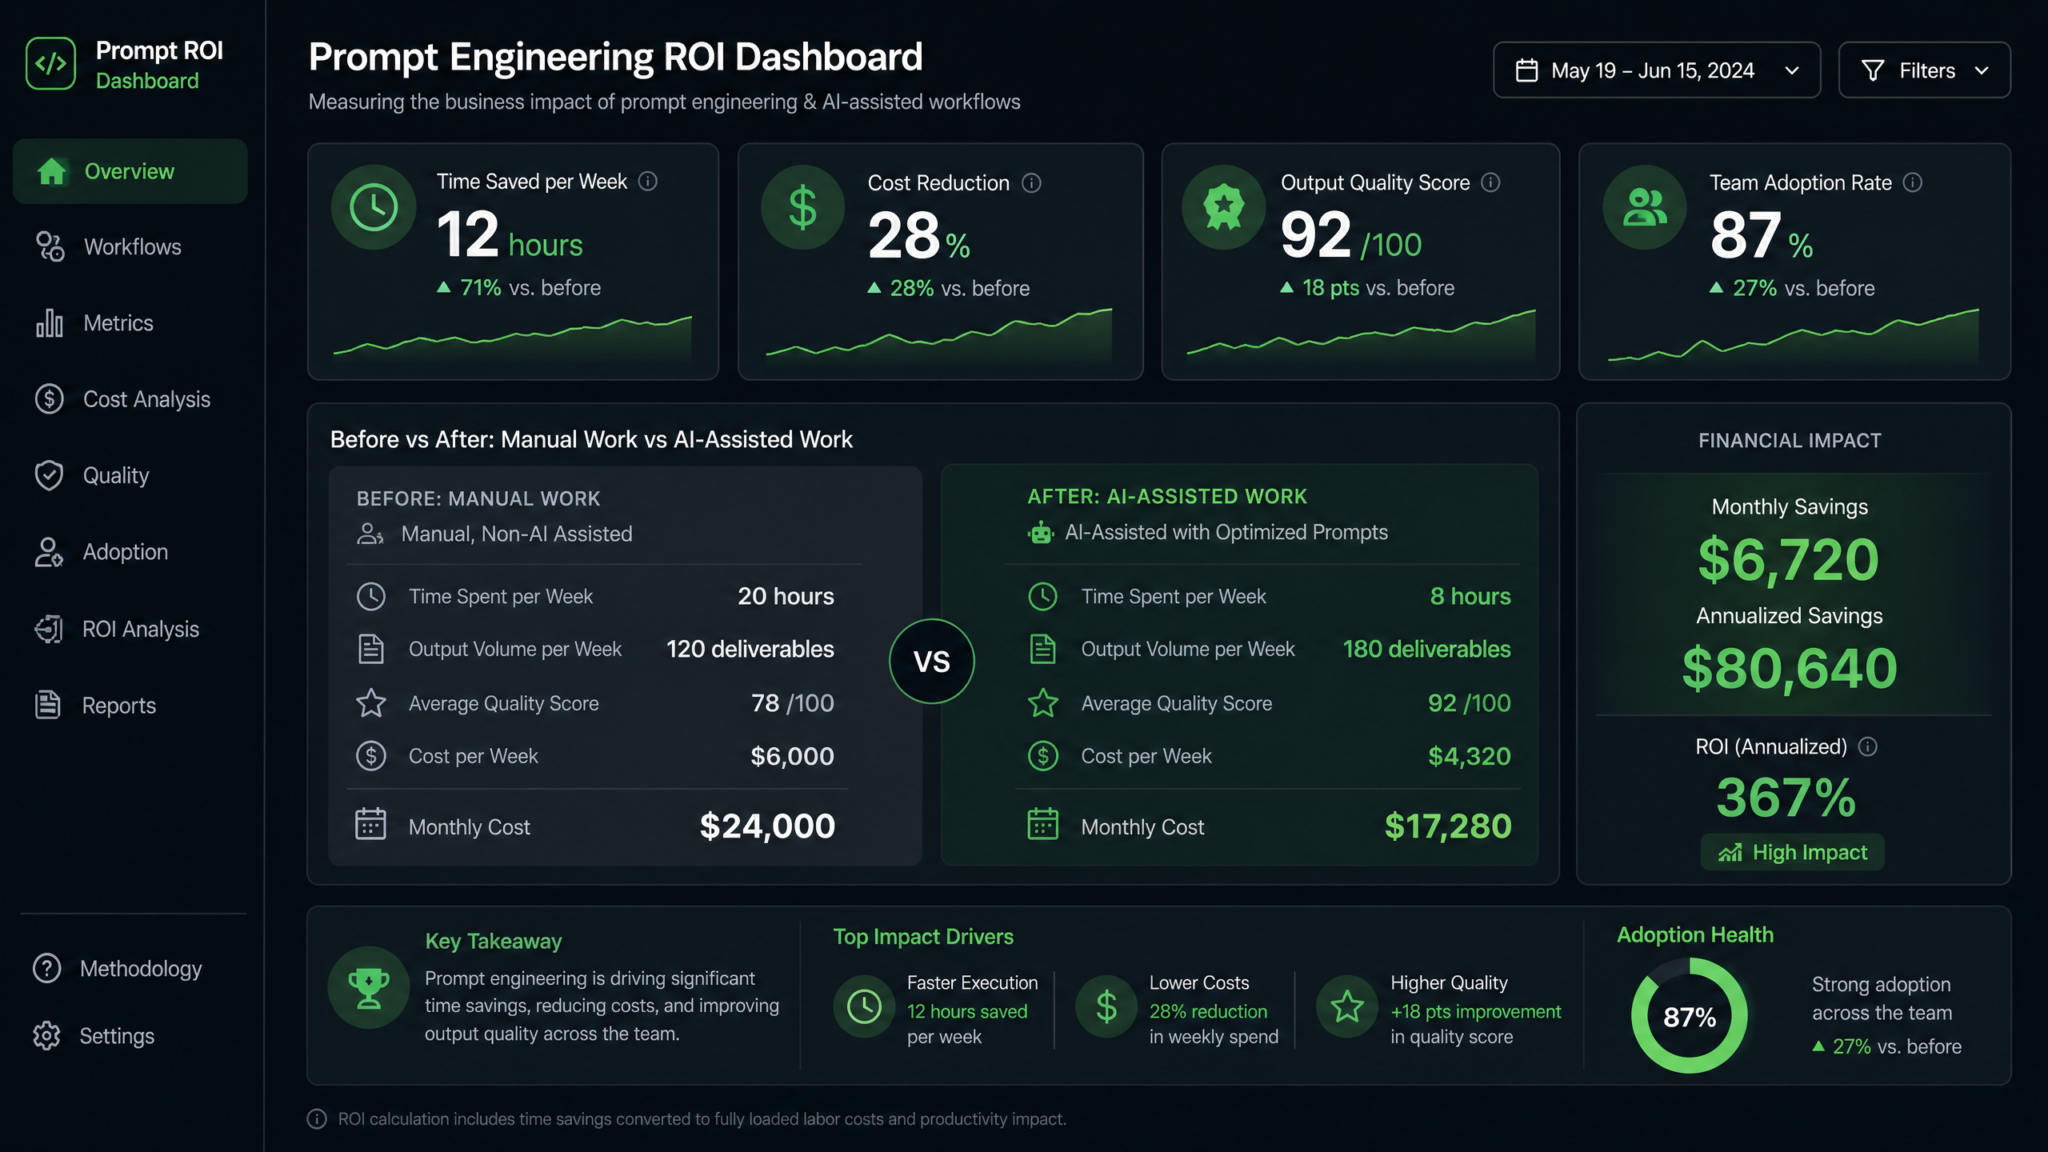Click the $80,640 annualized savings value

pos(1789,669)
